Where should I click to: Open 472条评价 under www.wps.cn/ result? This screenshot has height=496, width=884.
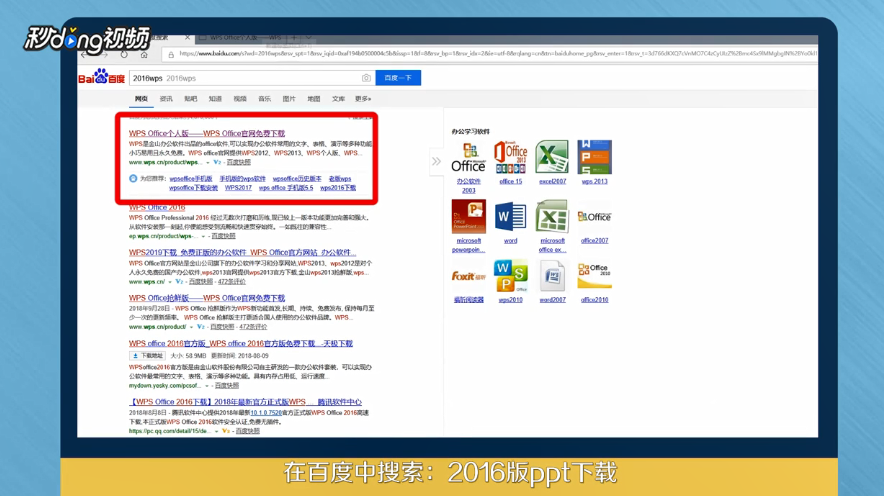pyautogui.click(x=232, y=281)
